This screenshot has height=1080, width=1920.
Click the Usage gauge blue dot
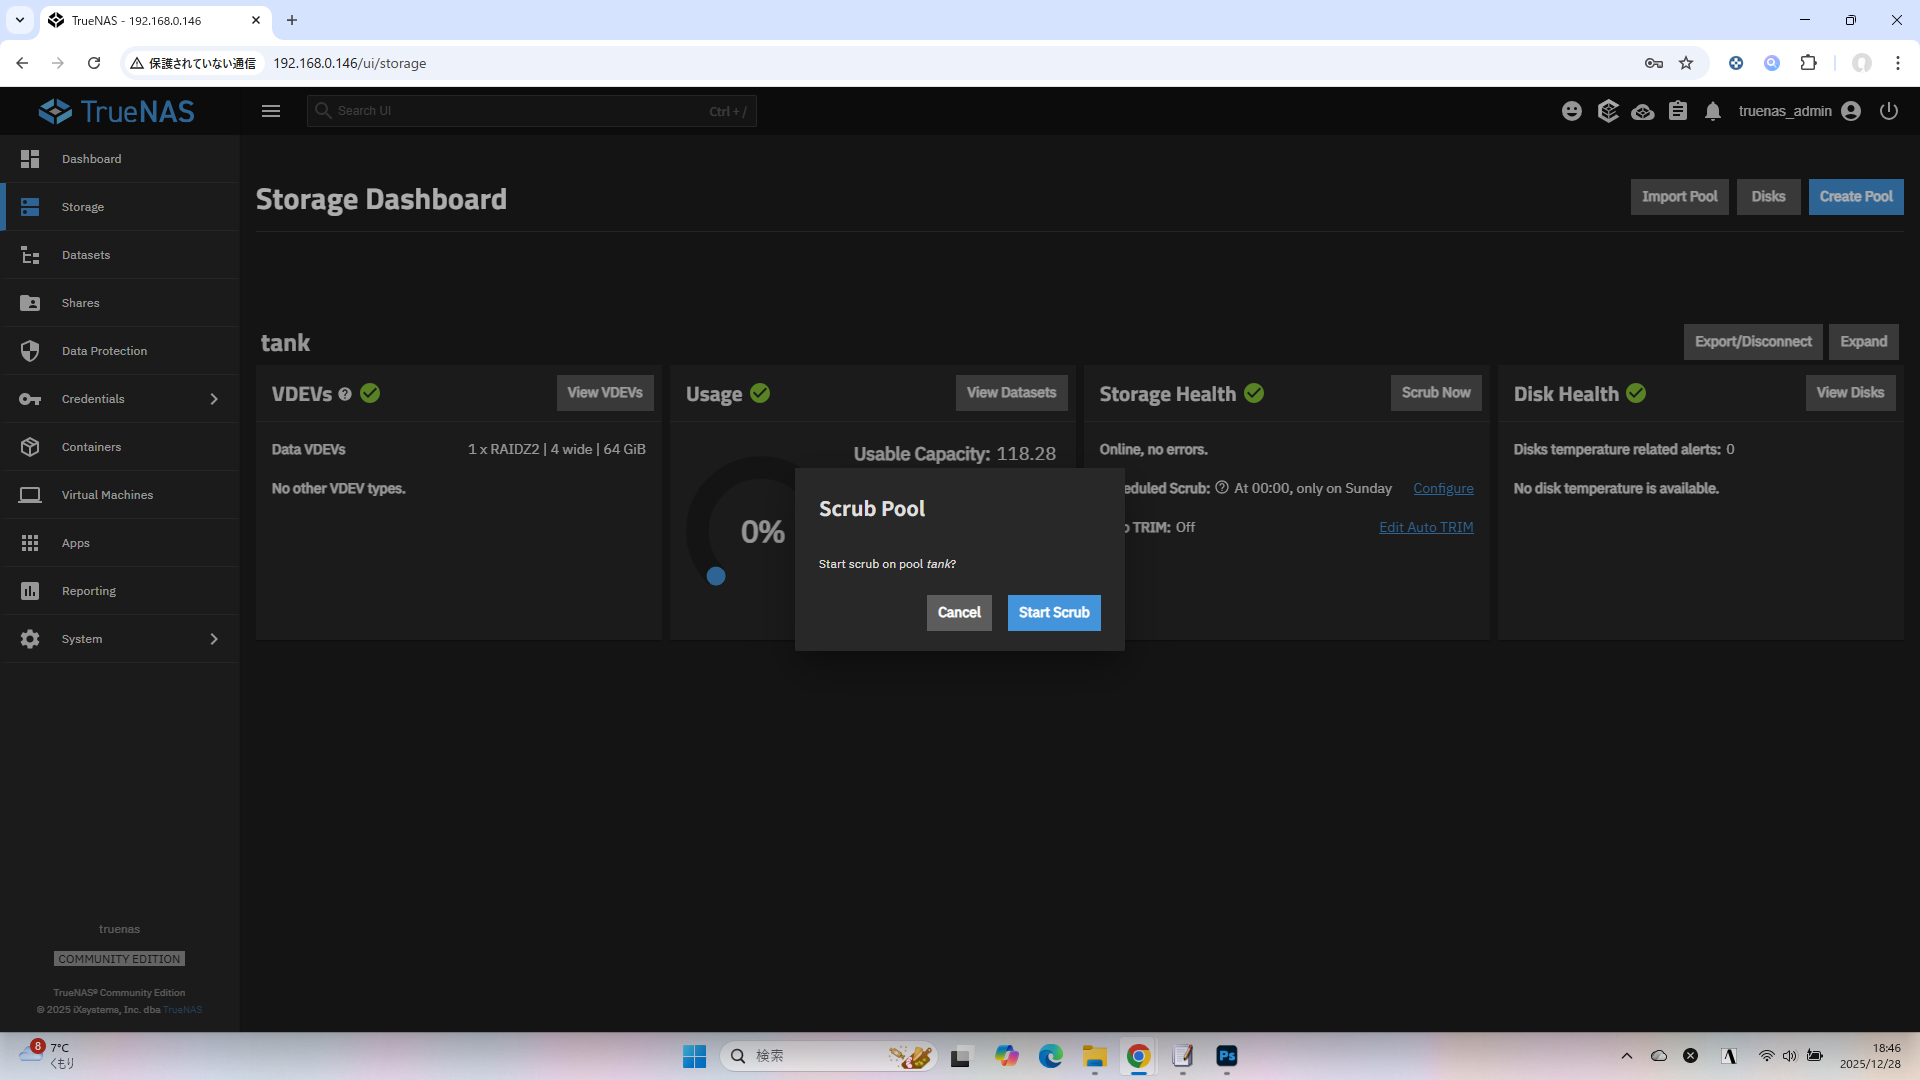pyautogui.click(x=716, y=576)
